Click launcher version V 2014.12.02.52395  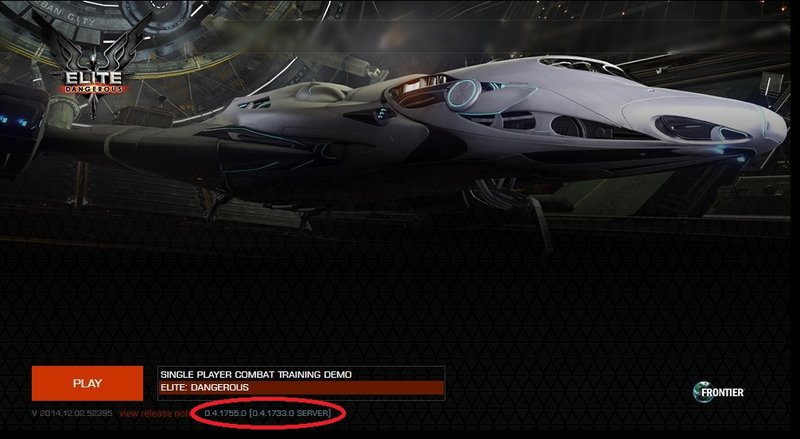[x=72, y=413]
